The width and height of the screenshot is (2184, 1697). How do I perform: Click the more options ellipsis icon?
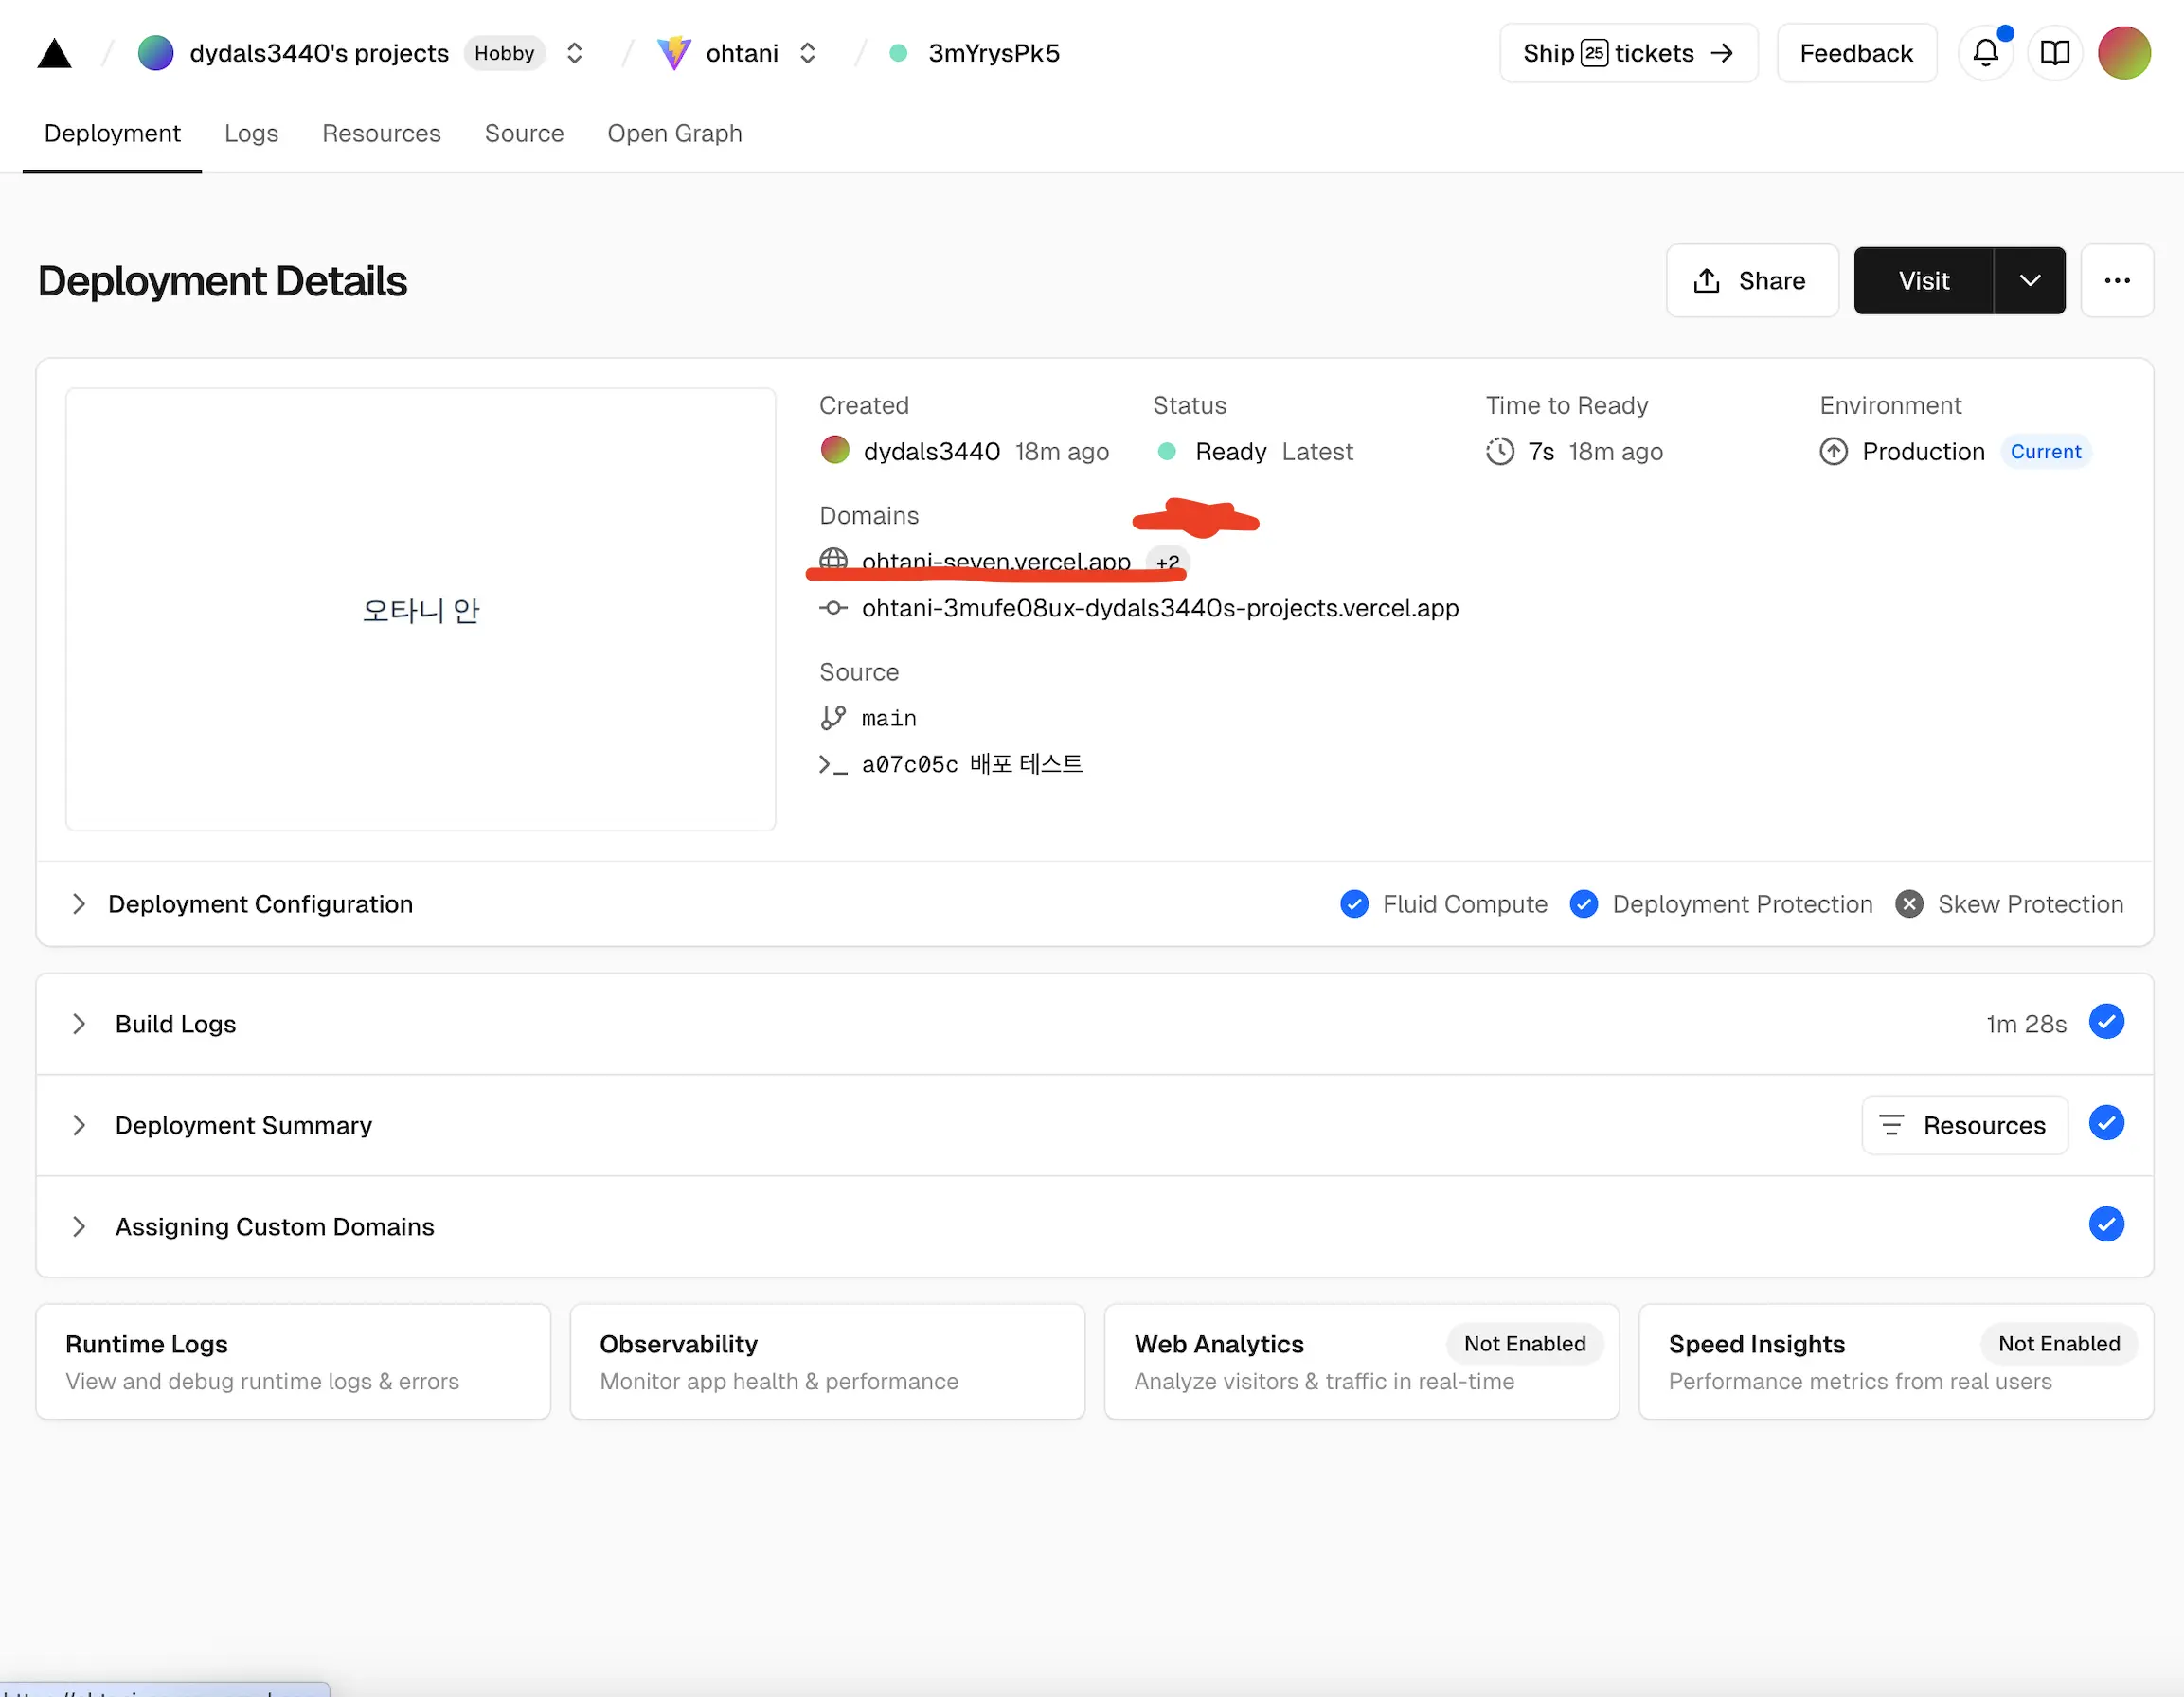click(x=2117, y=281)
